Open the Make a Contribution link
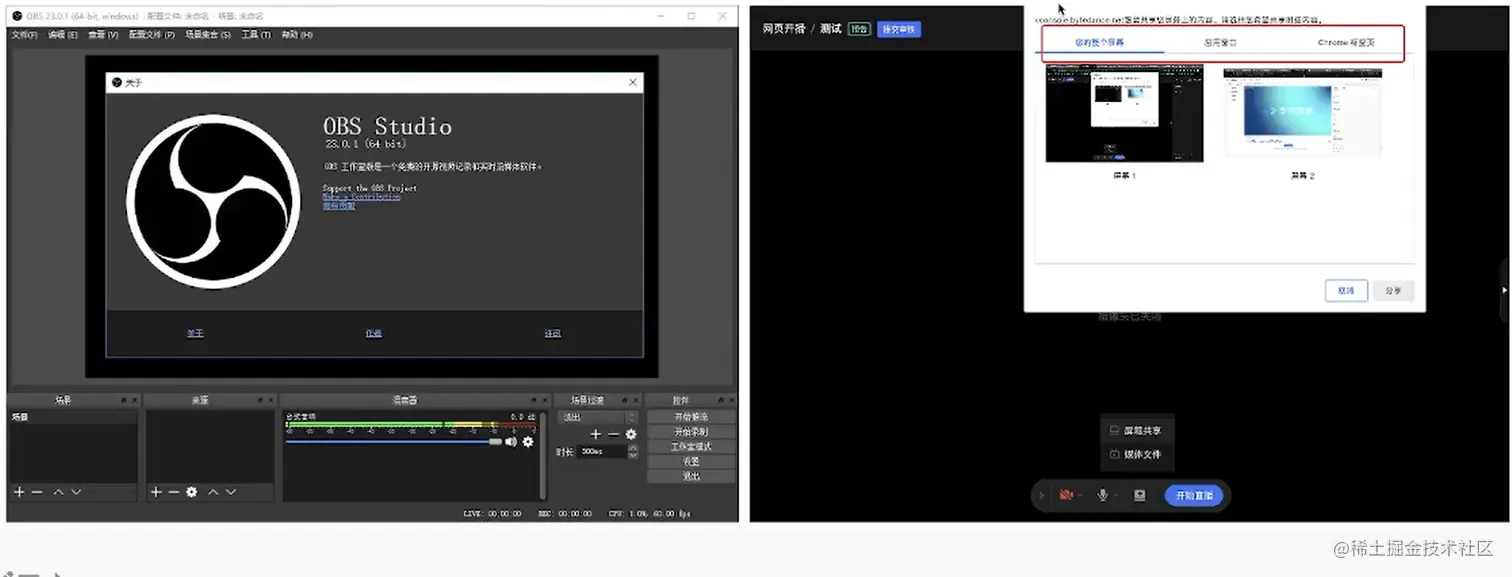This screenshot has height=577, width=1512. (x=361, y=197)
